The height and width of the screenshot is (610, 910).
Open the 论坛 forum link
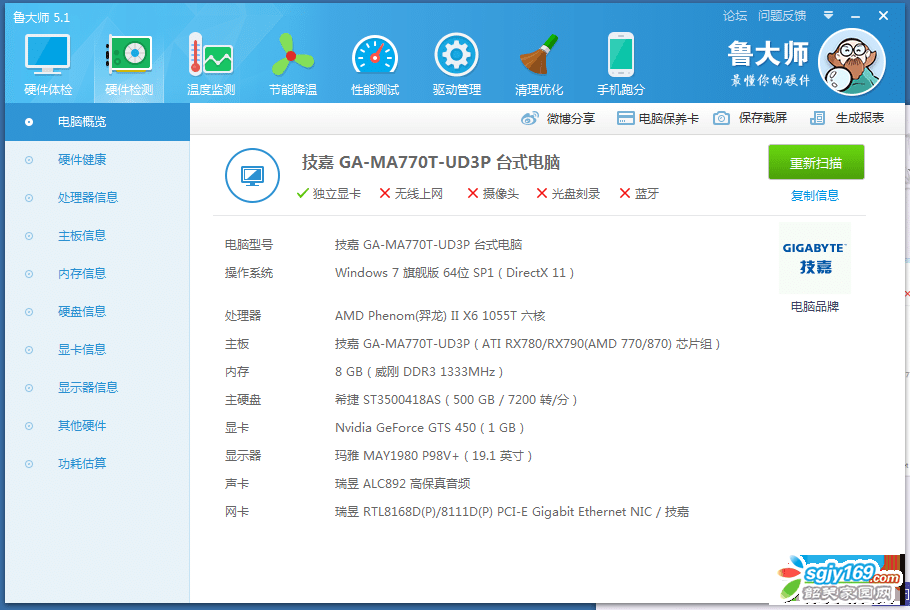pyautogui.click(x=735, y=16)
